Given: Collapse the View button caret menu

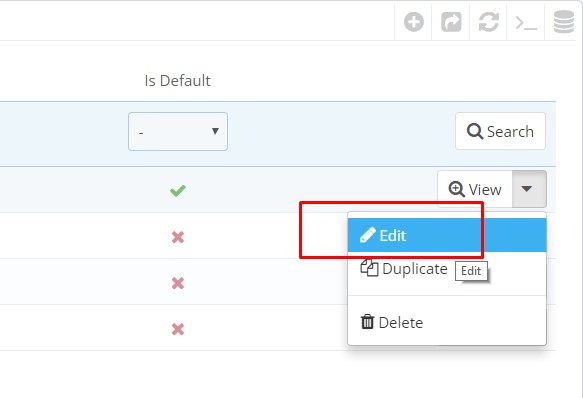Looking at the screenshot, I should tap(529, 189).
